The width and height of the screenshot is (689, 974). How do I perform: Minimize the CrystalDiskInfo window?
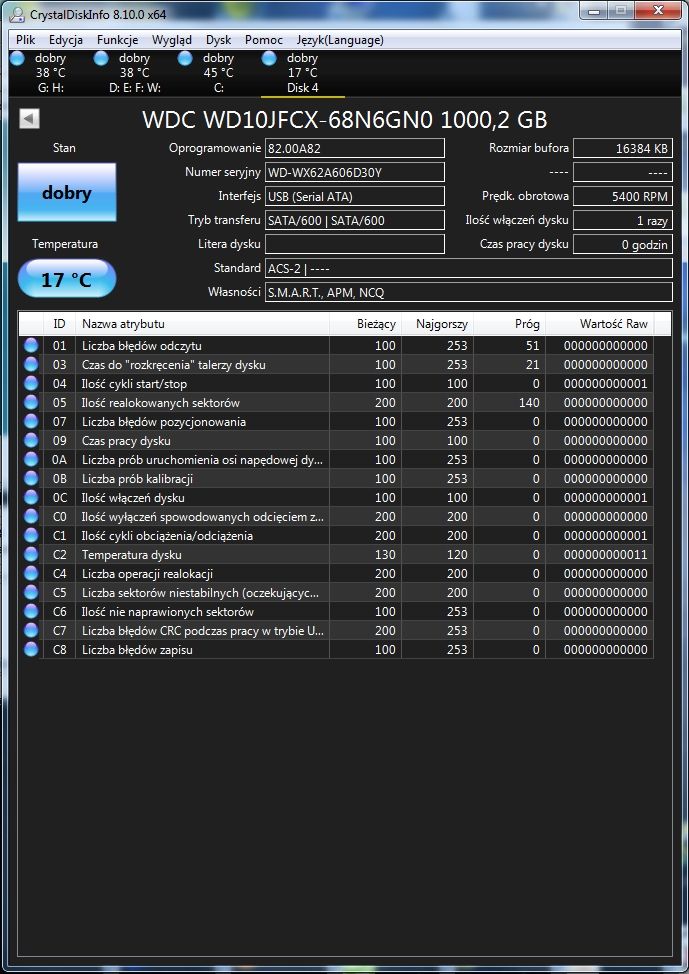pos(594,10)
